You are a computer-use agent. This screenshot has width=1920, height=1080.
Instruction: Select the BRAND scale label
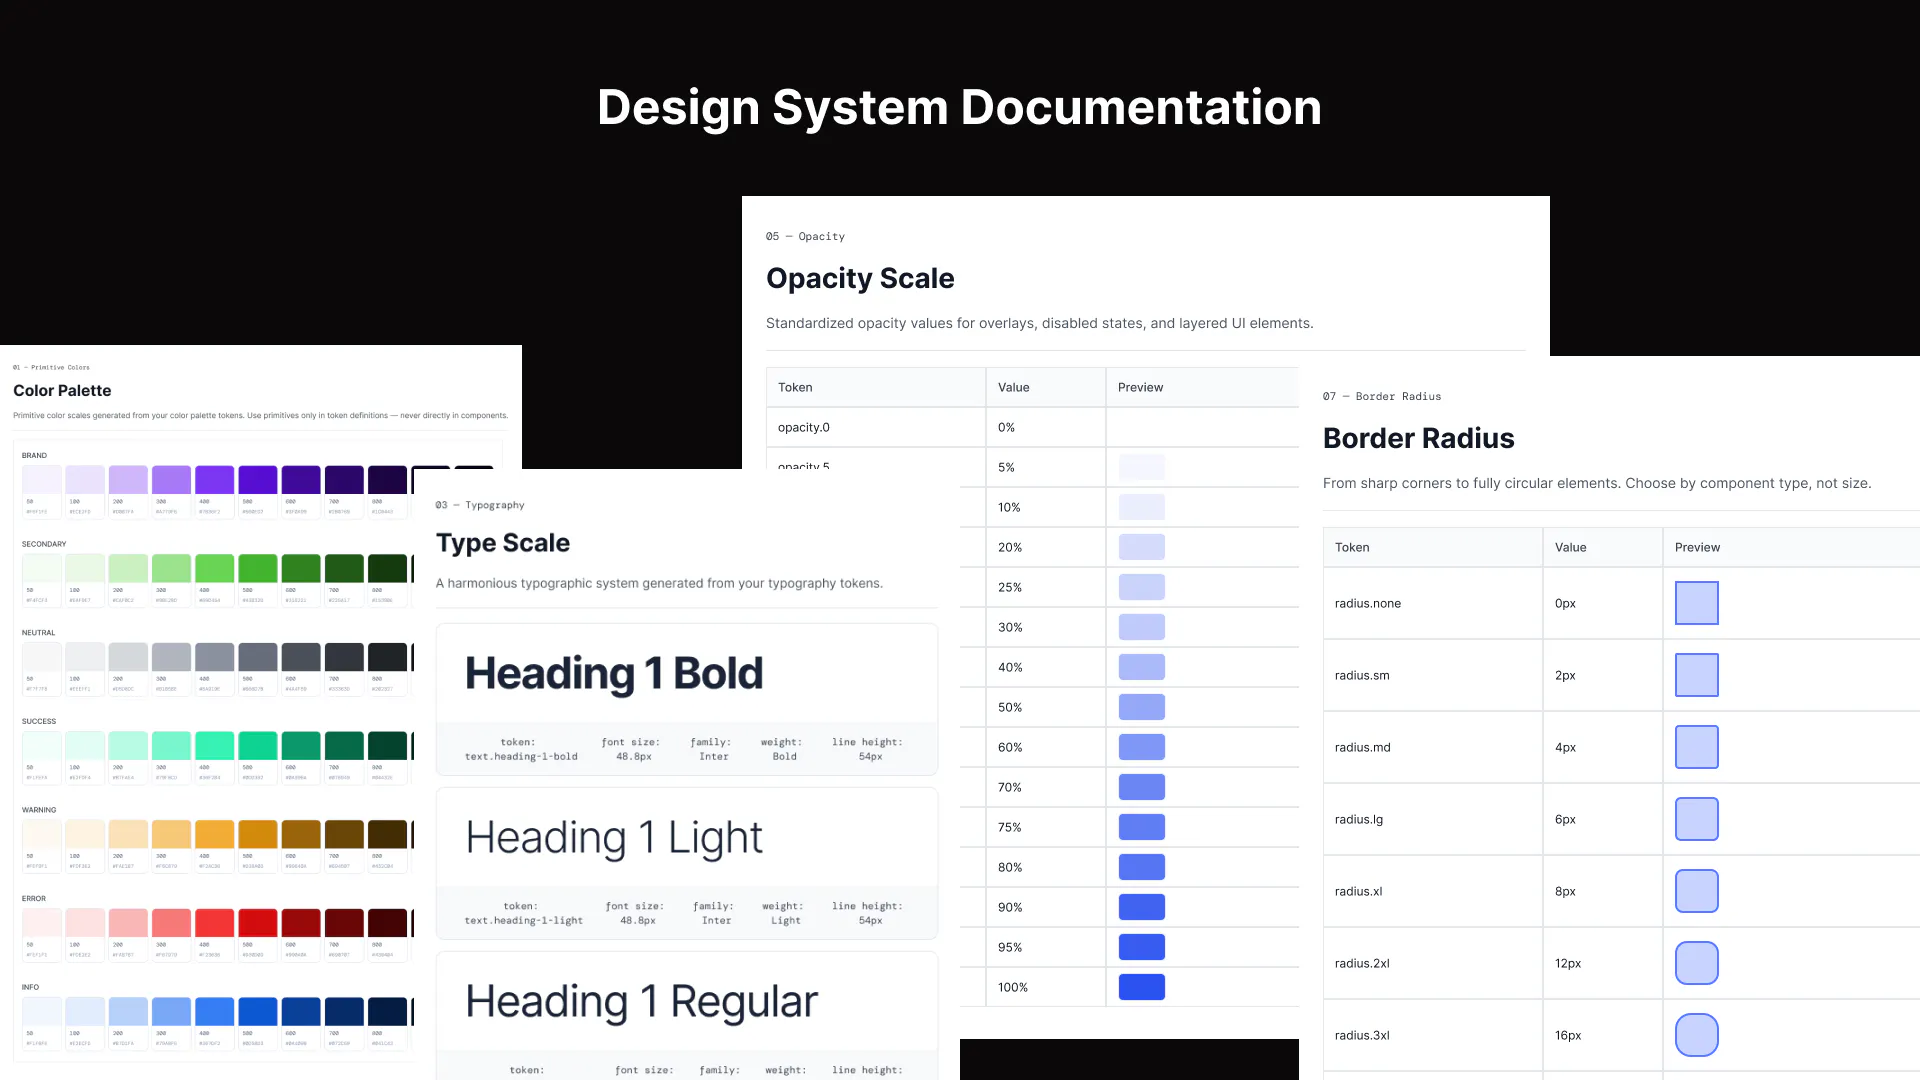click(x=34, y=455)
